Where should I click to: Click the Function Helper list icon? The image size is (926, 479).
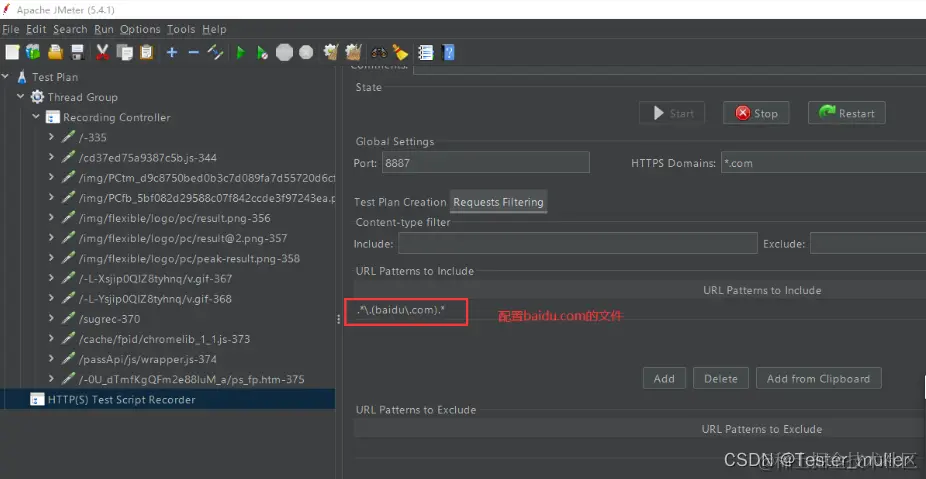pyautogui.click(x=425, y=53)
